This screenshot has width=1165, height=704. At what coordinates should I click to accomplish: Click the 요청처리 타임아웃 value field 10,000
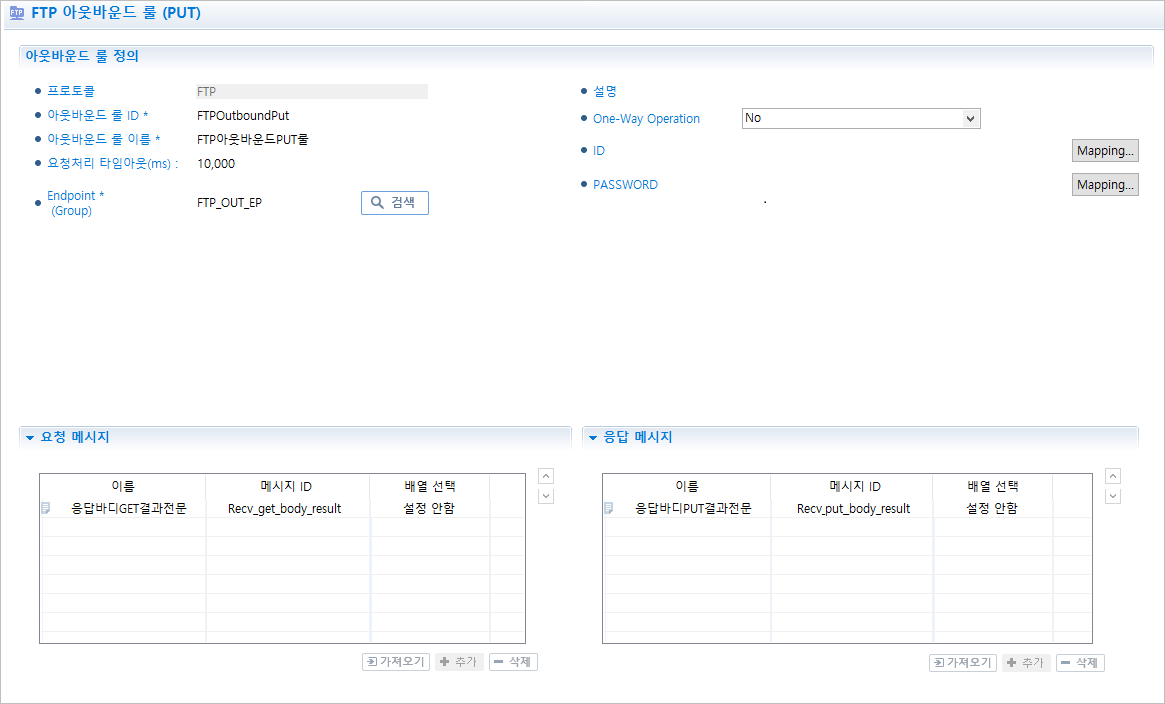point(216,164)
